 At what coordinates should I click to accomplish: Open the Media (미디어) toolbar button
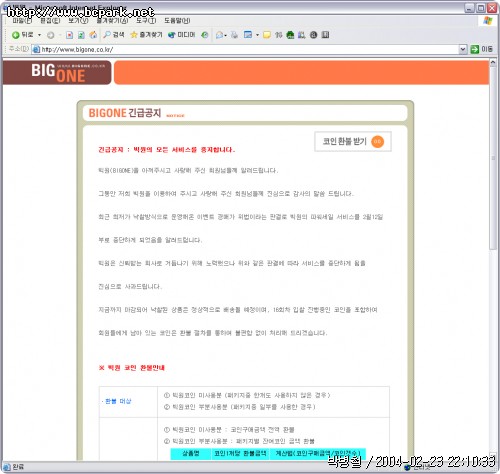pyautogui.click(x=181, y=35)
